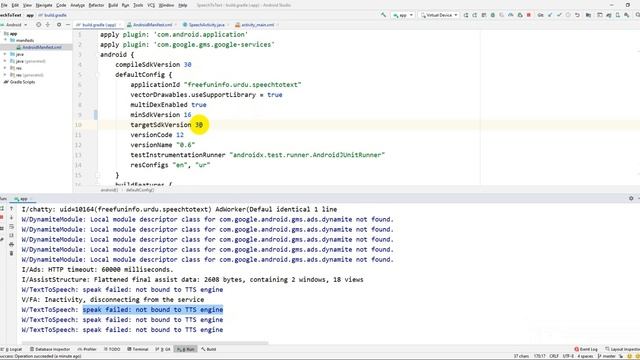Switch to the build.gradle (app) editor tab
Image resolution: width=640 pixels, height=360 pixels.
click(98, 25)
